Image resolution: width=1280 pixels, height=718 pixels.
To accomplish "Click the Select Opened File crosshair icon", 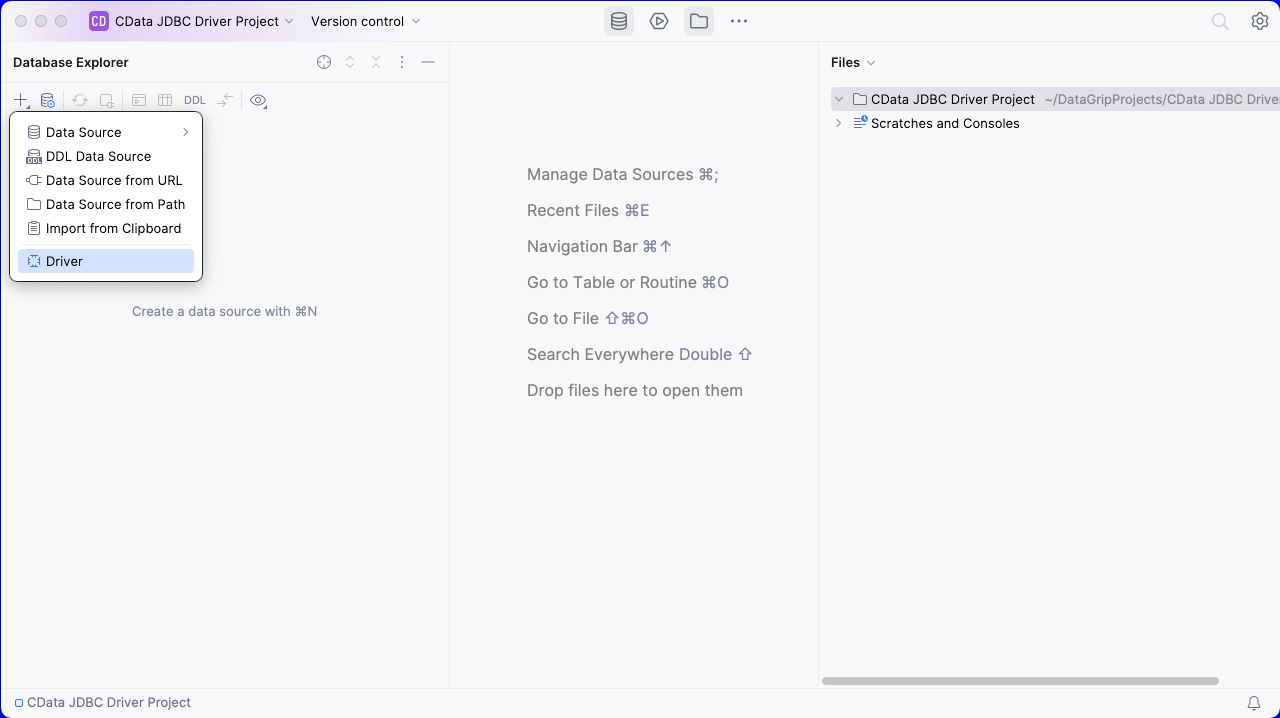I will pos(324,62).
